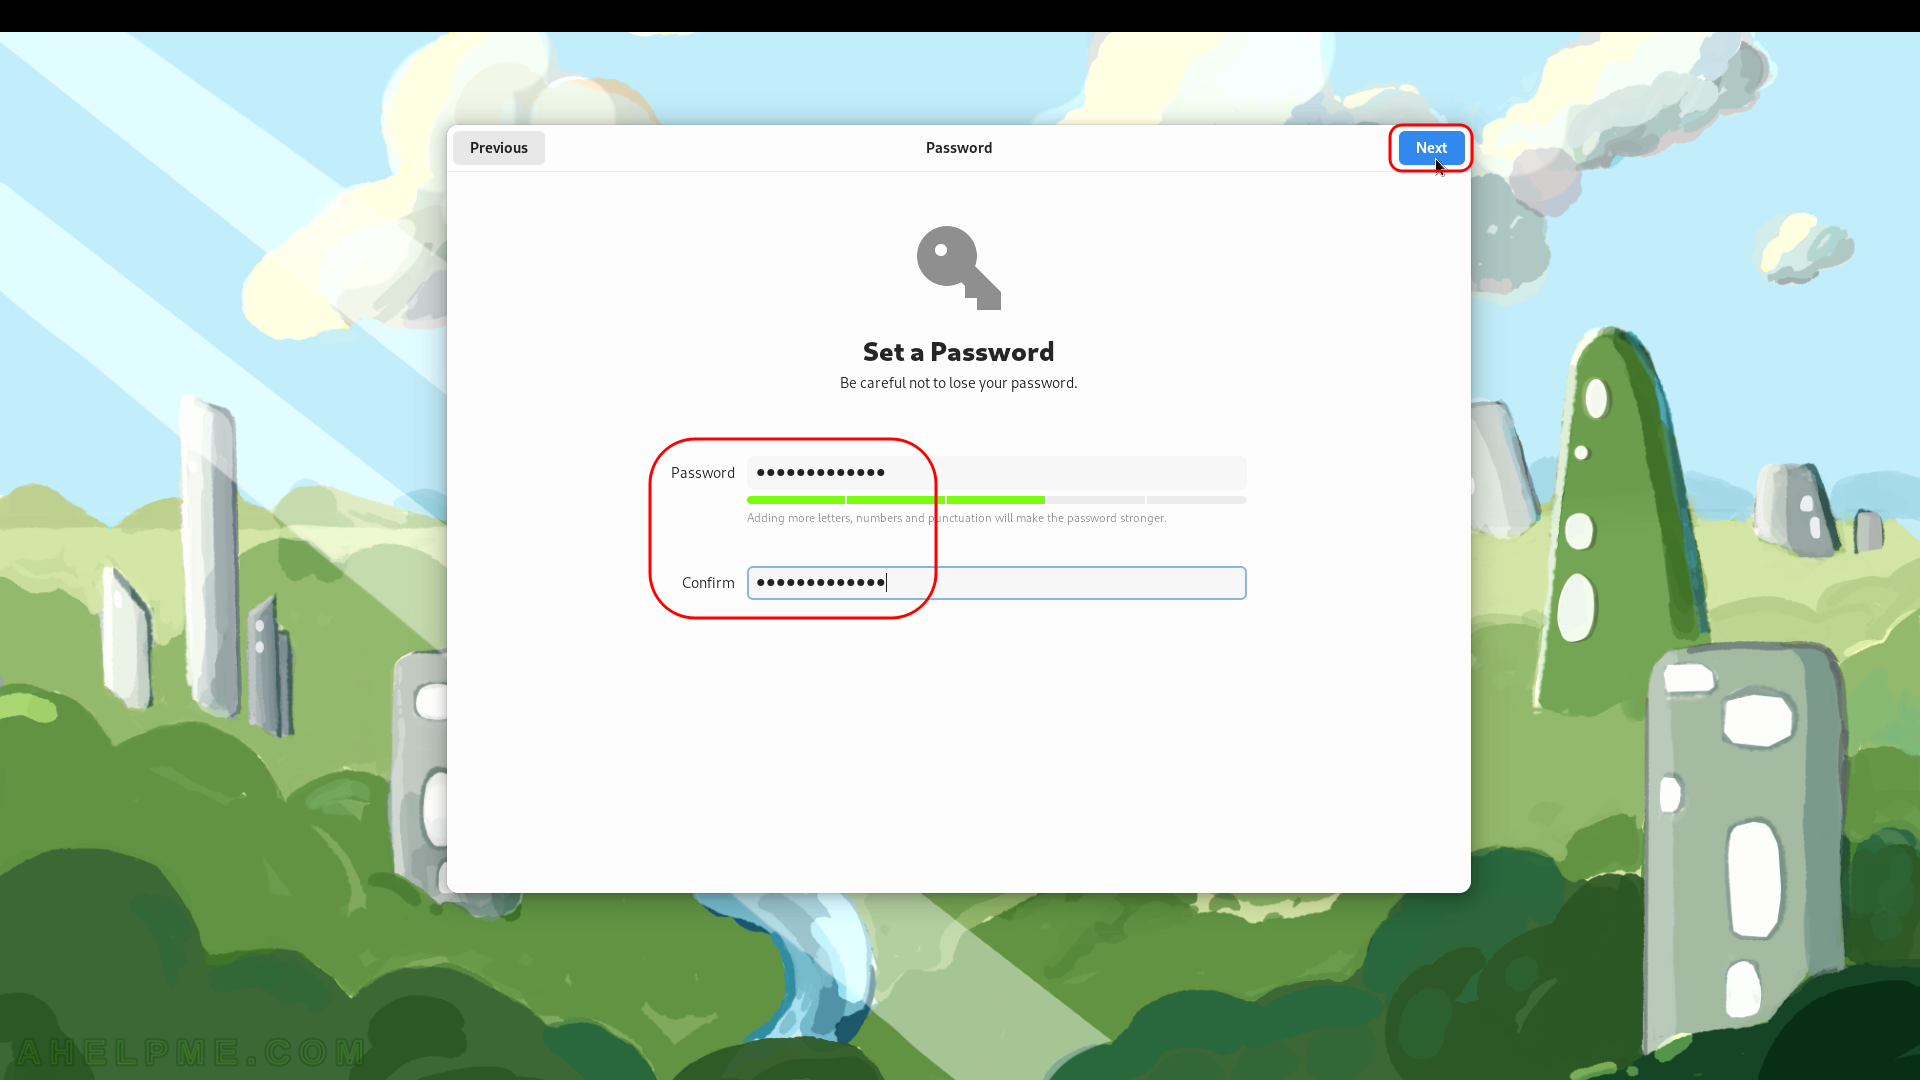Viewport: 1920px width, 1080px height.
Task: Click the third green strength bar segment
Action: point(996,500)
